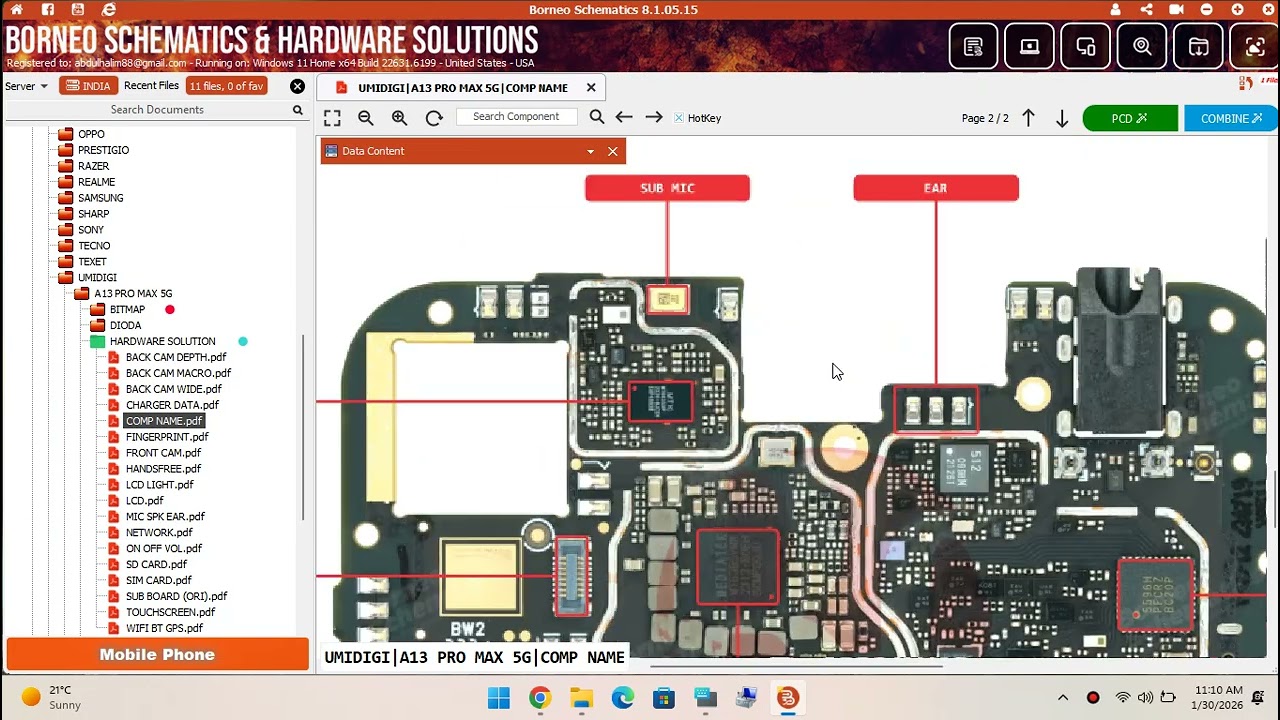The height and width of the screenshot is (720, 1280).
Task: Toggle the HotKey checkbox
Action: (x=678, y=118)
